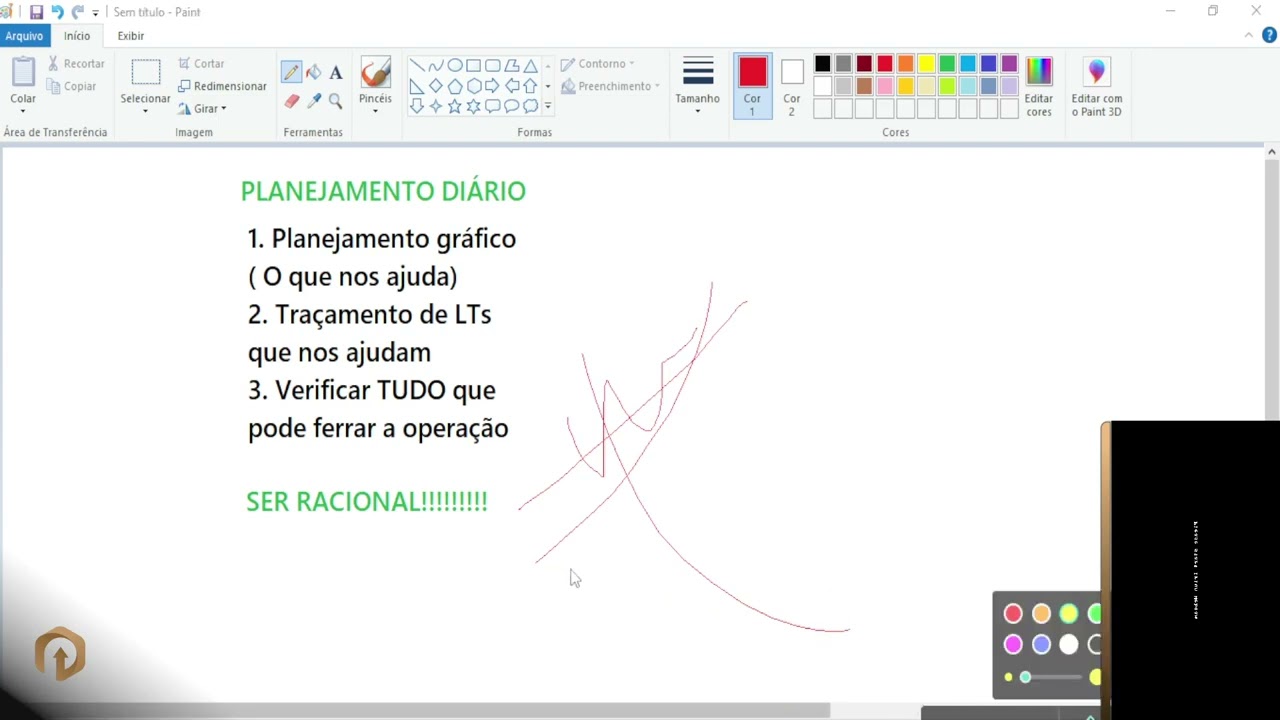Open Quick Access Toolbar customize arrow
This screenshot has height=720, width=1280.
point(96,13)
